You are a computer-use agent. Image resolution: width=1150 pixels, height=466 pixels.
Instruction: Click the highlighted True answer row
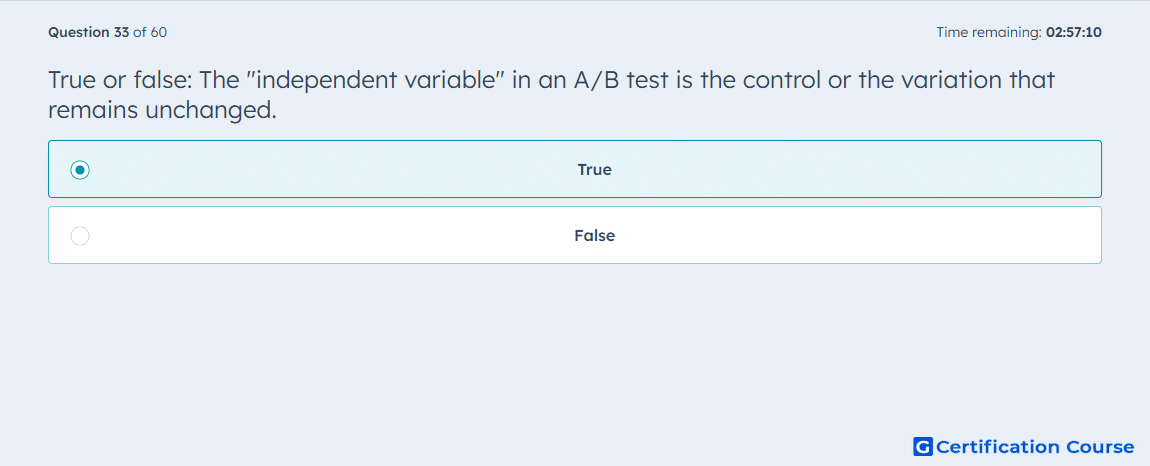pos(575,169)
